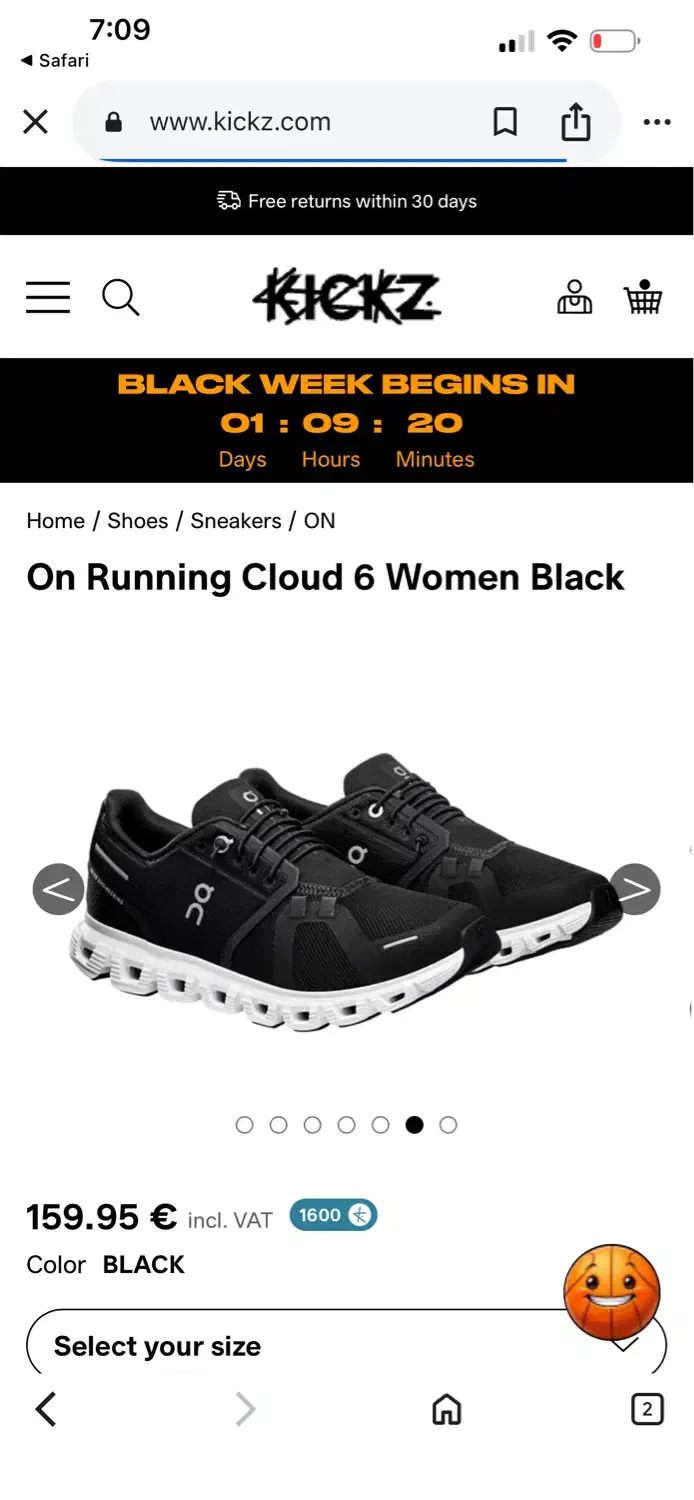Tap the 1600 points badge

point(333,1215)
